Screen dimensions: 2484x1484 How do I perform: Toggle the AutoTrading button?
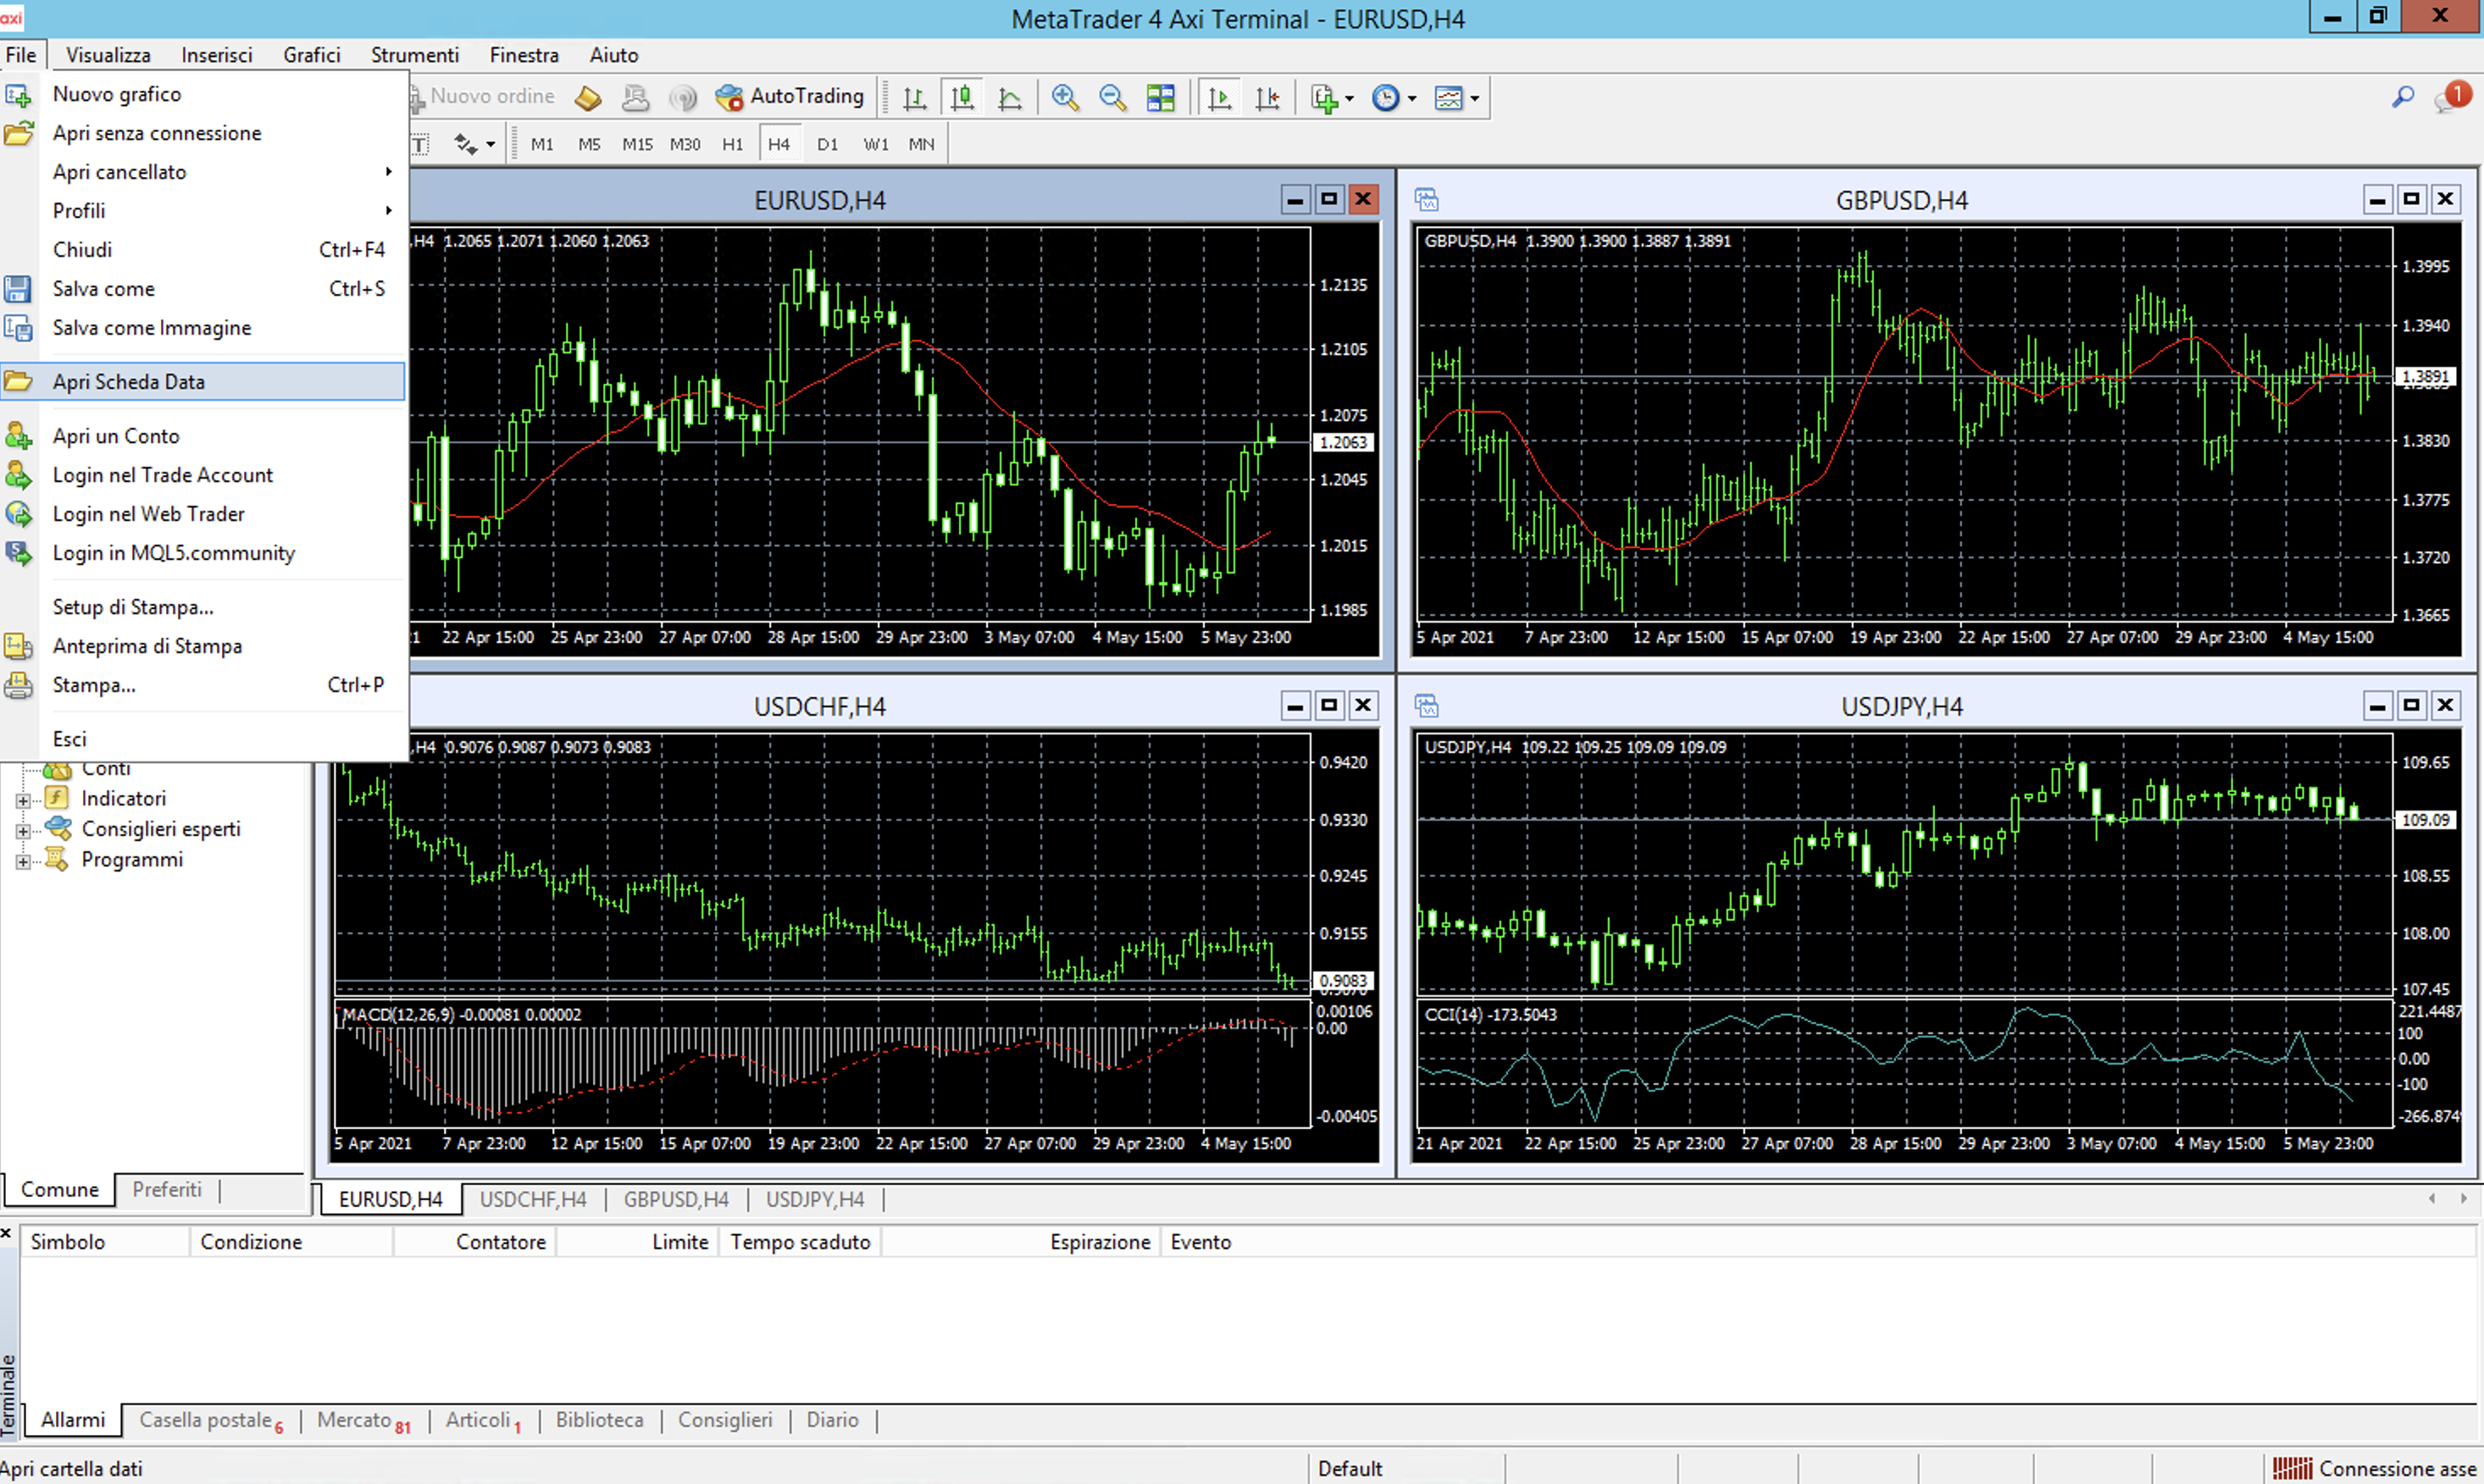[x=790, y=96]
